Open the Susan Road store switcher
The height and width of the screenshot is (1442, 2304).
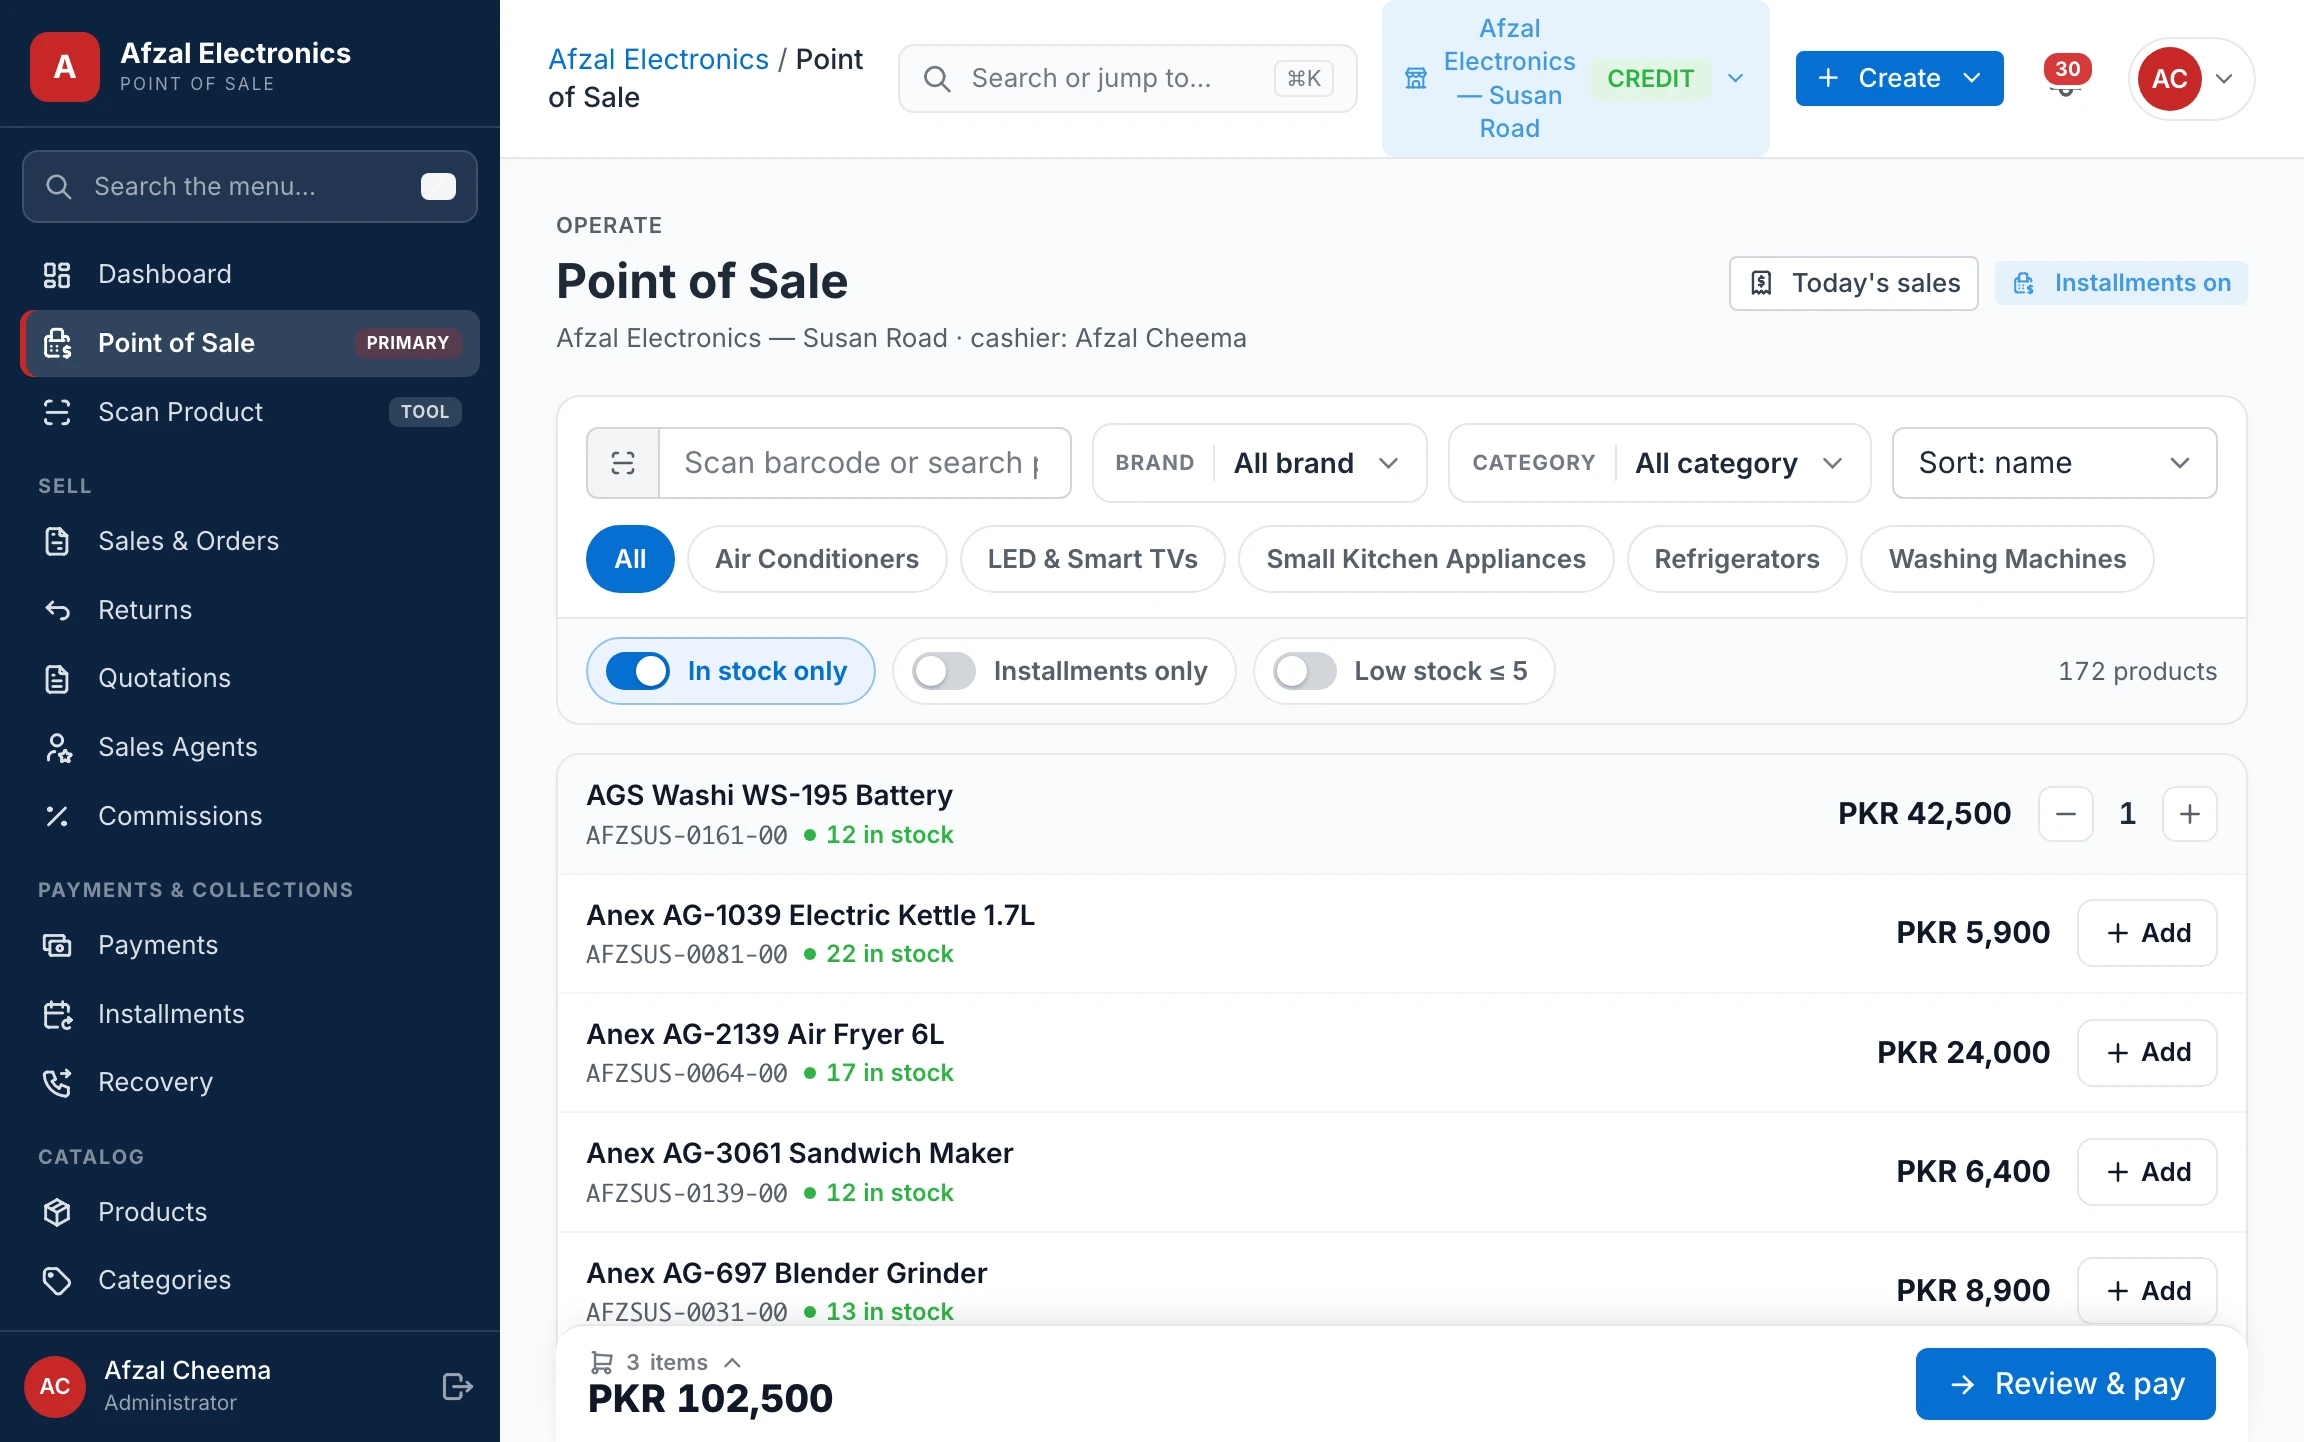(x=1575, y=78)
